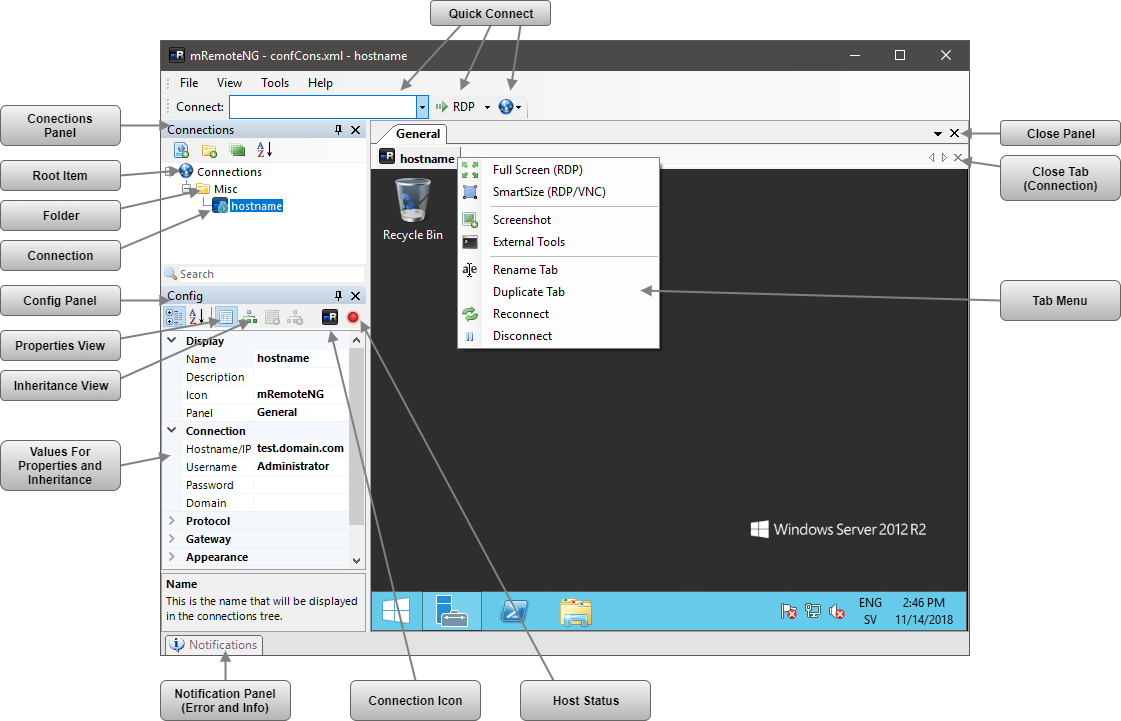Open the Notifications panel at the bottom
Screen dimensions: 1121x721
(213, 645)
